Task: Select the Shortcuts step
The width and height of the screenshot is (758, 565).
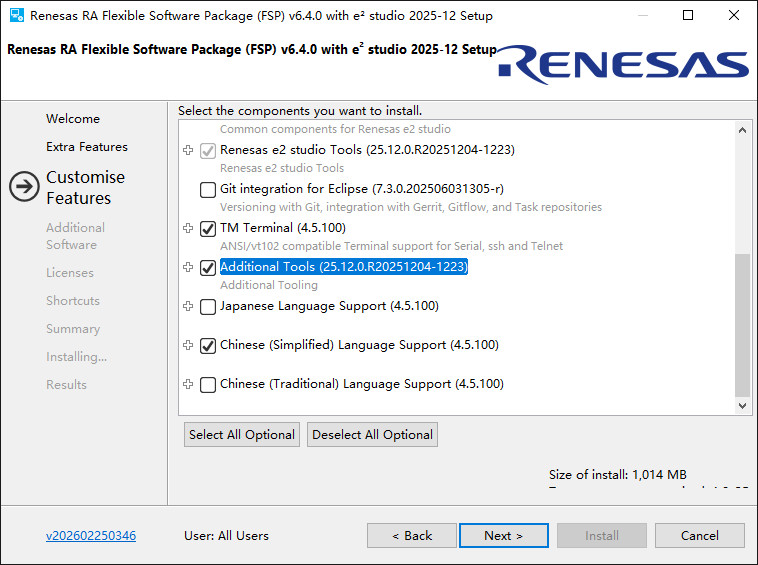Action: [73, 301]
